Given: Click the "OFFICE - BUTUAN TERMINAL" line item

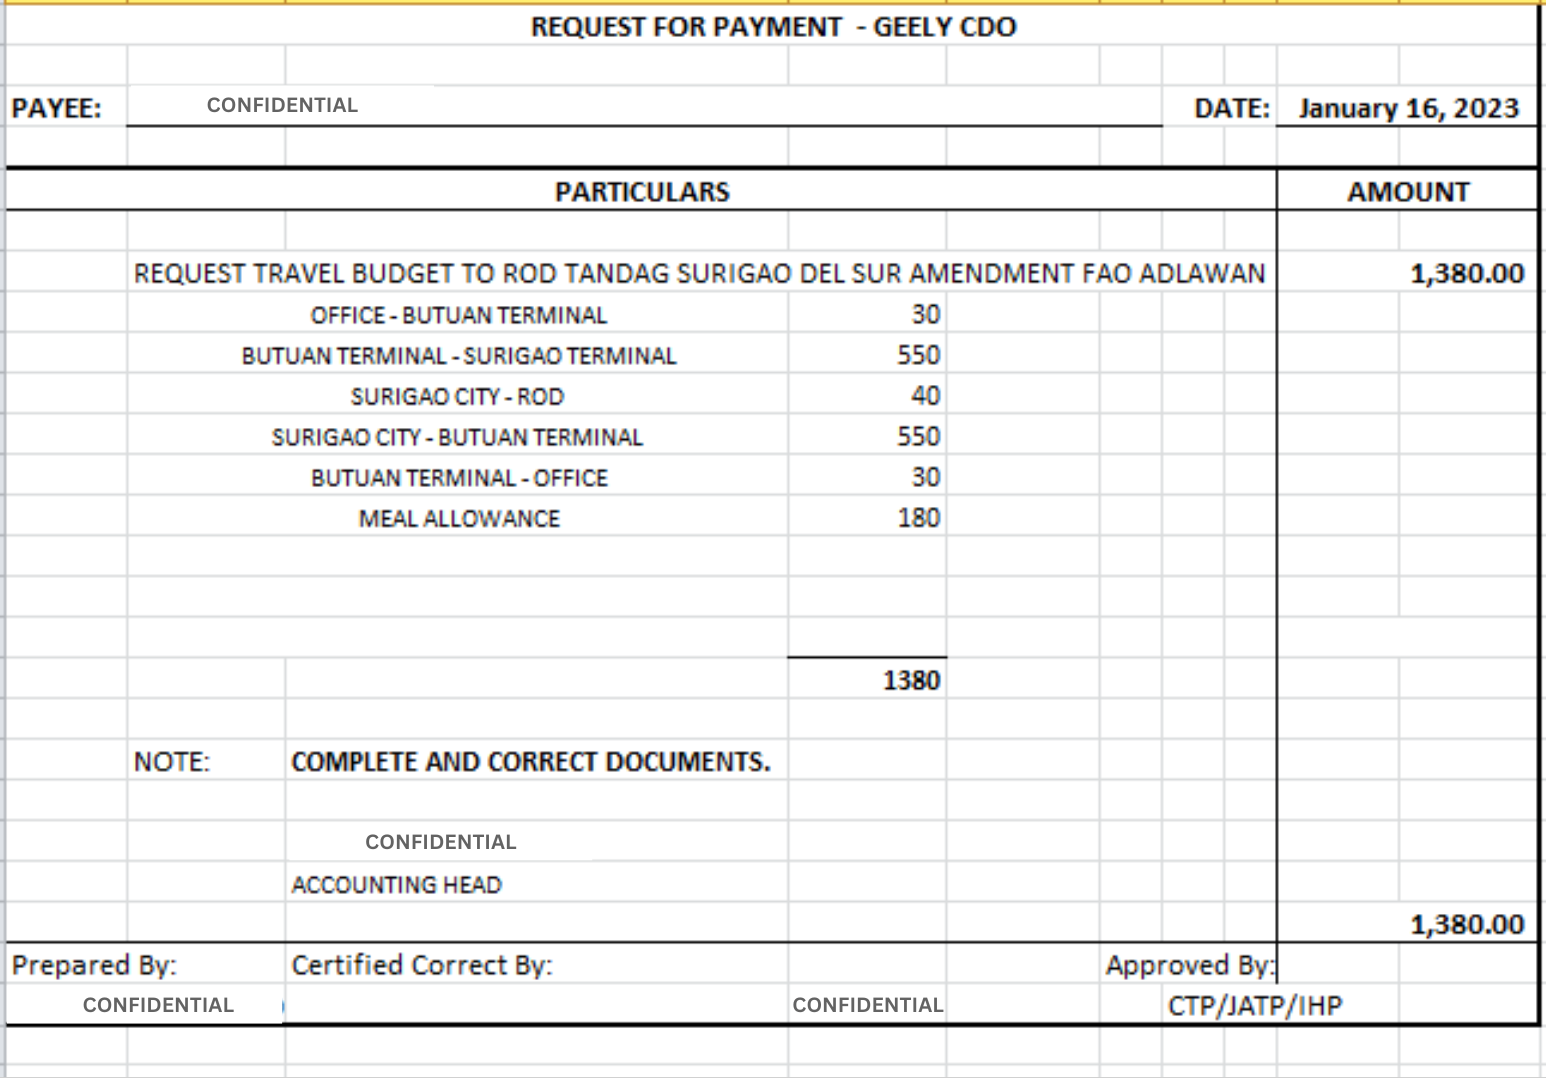Looking at the screenshot, I should tap(458, 315).
